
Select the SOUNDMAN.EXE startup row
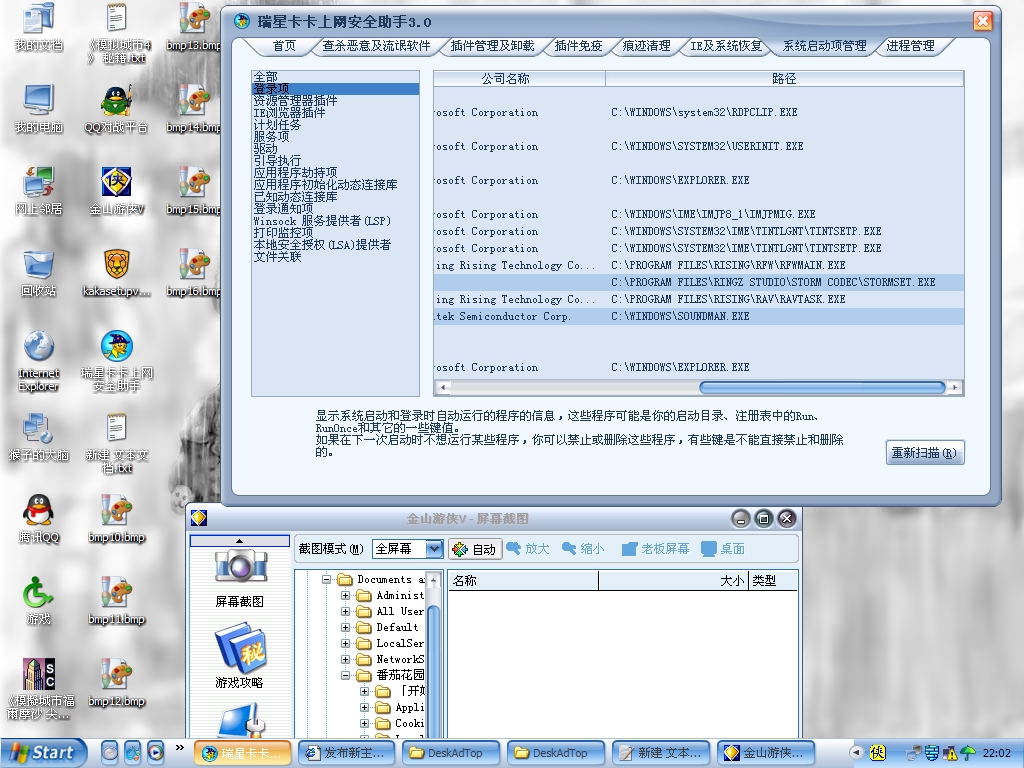click(698, 316)
